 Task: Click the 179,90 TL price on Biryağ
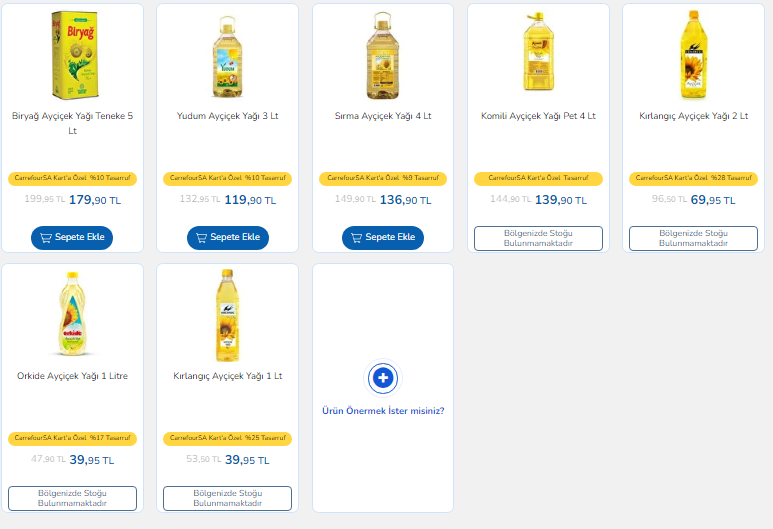[94, 200]
